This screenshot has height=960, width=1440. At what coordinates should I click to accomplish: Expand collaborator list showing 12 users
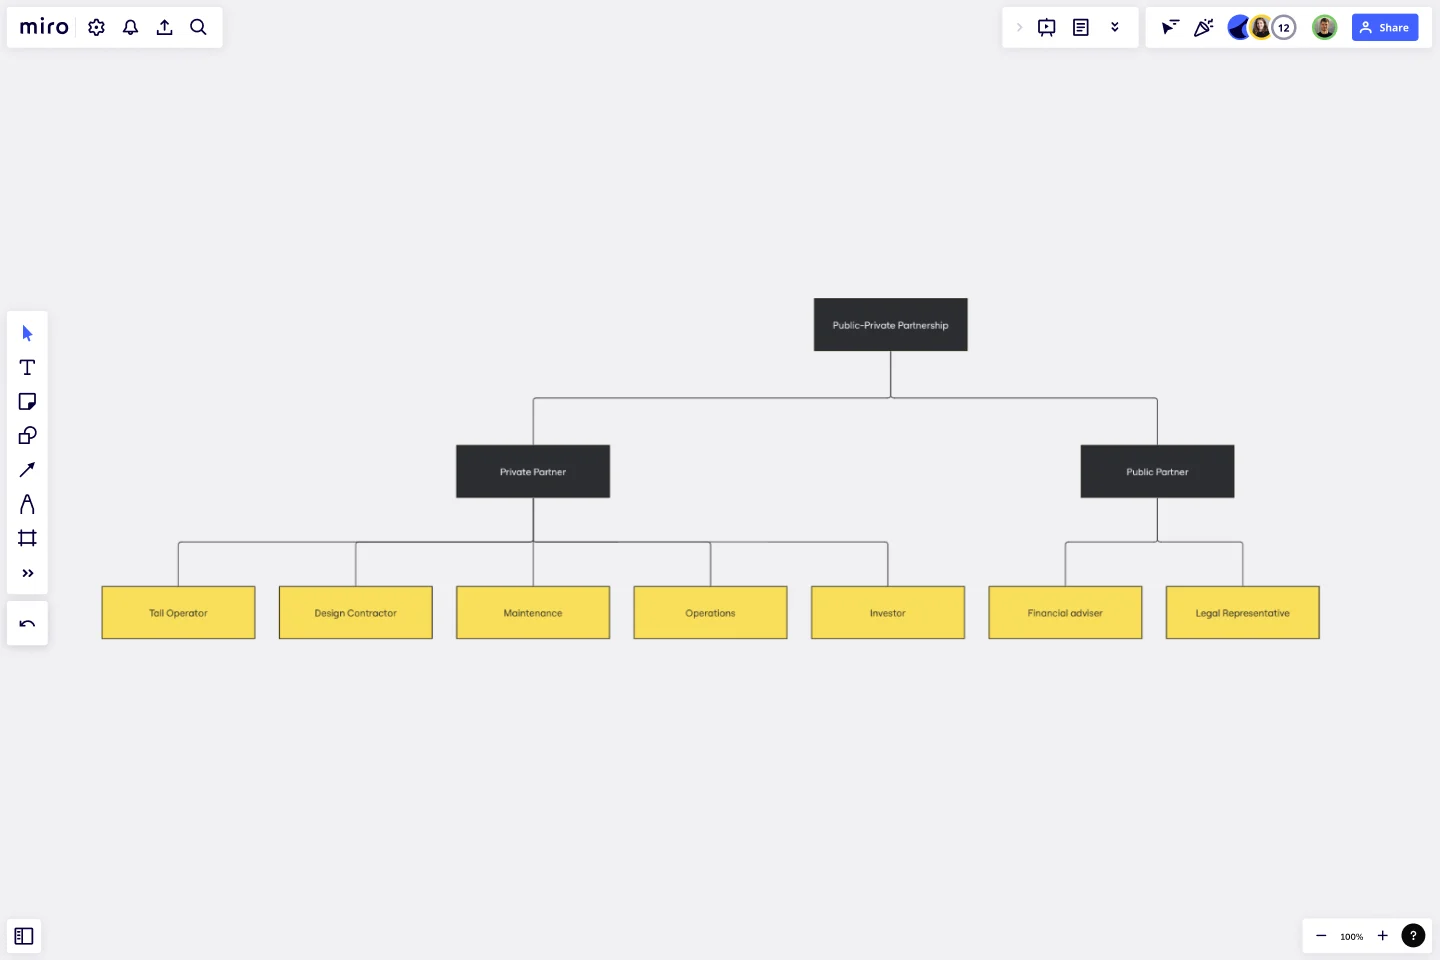[x=1284, y=27]
